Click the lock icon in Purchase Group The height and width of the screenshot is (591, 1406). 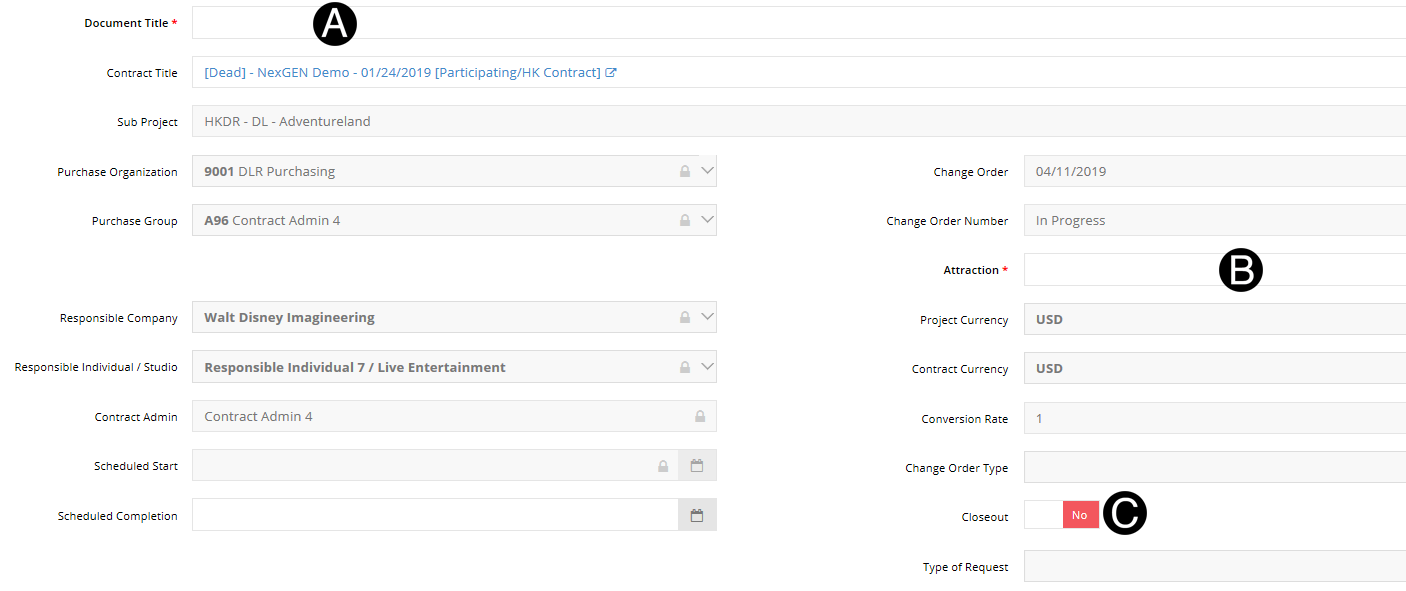pos(685,221)
